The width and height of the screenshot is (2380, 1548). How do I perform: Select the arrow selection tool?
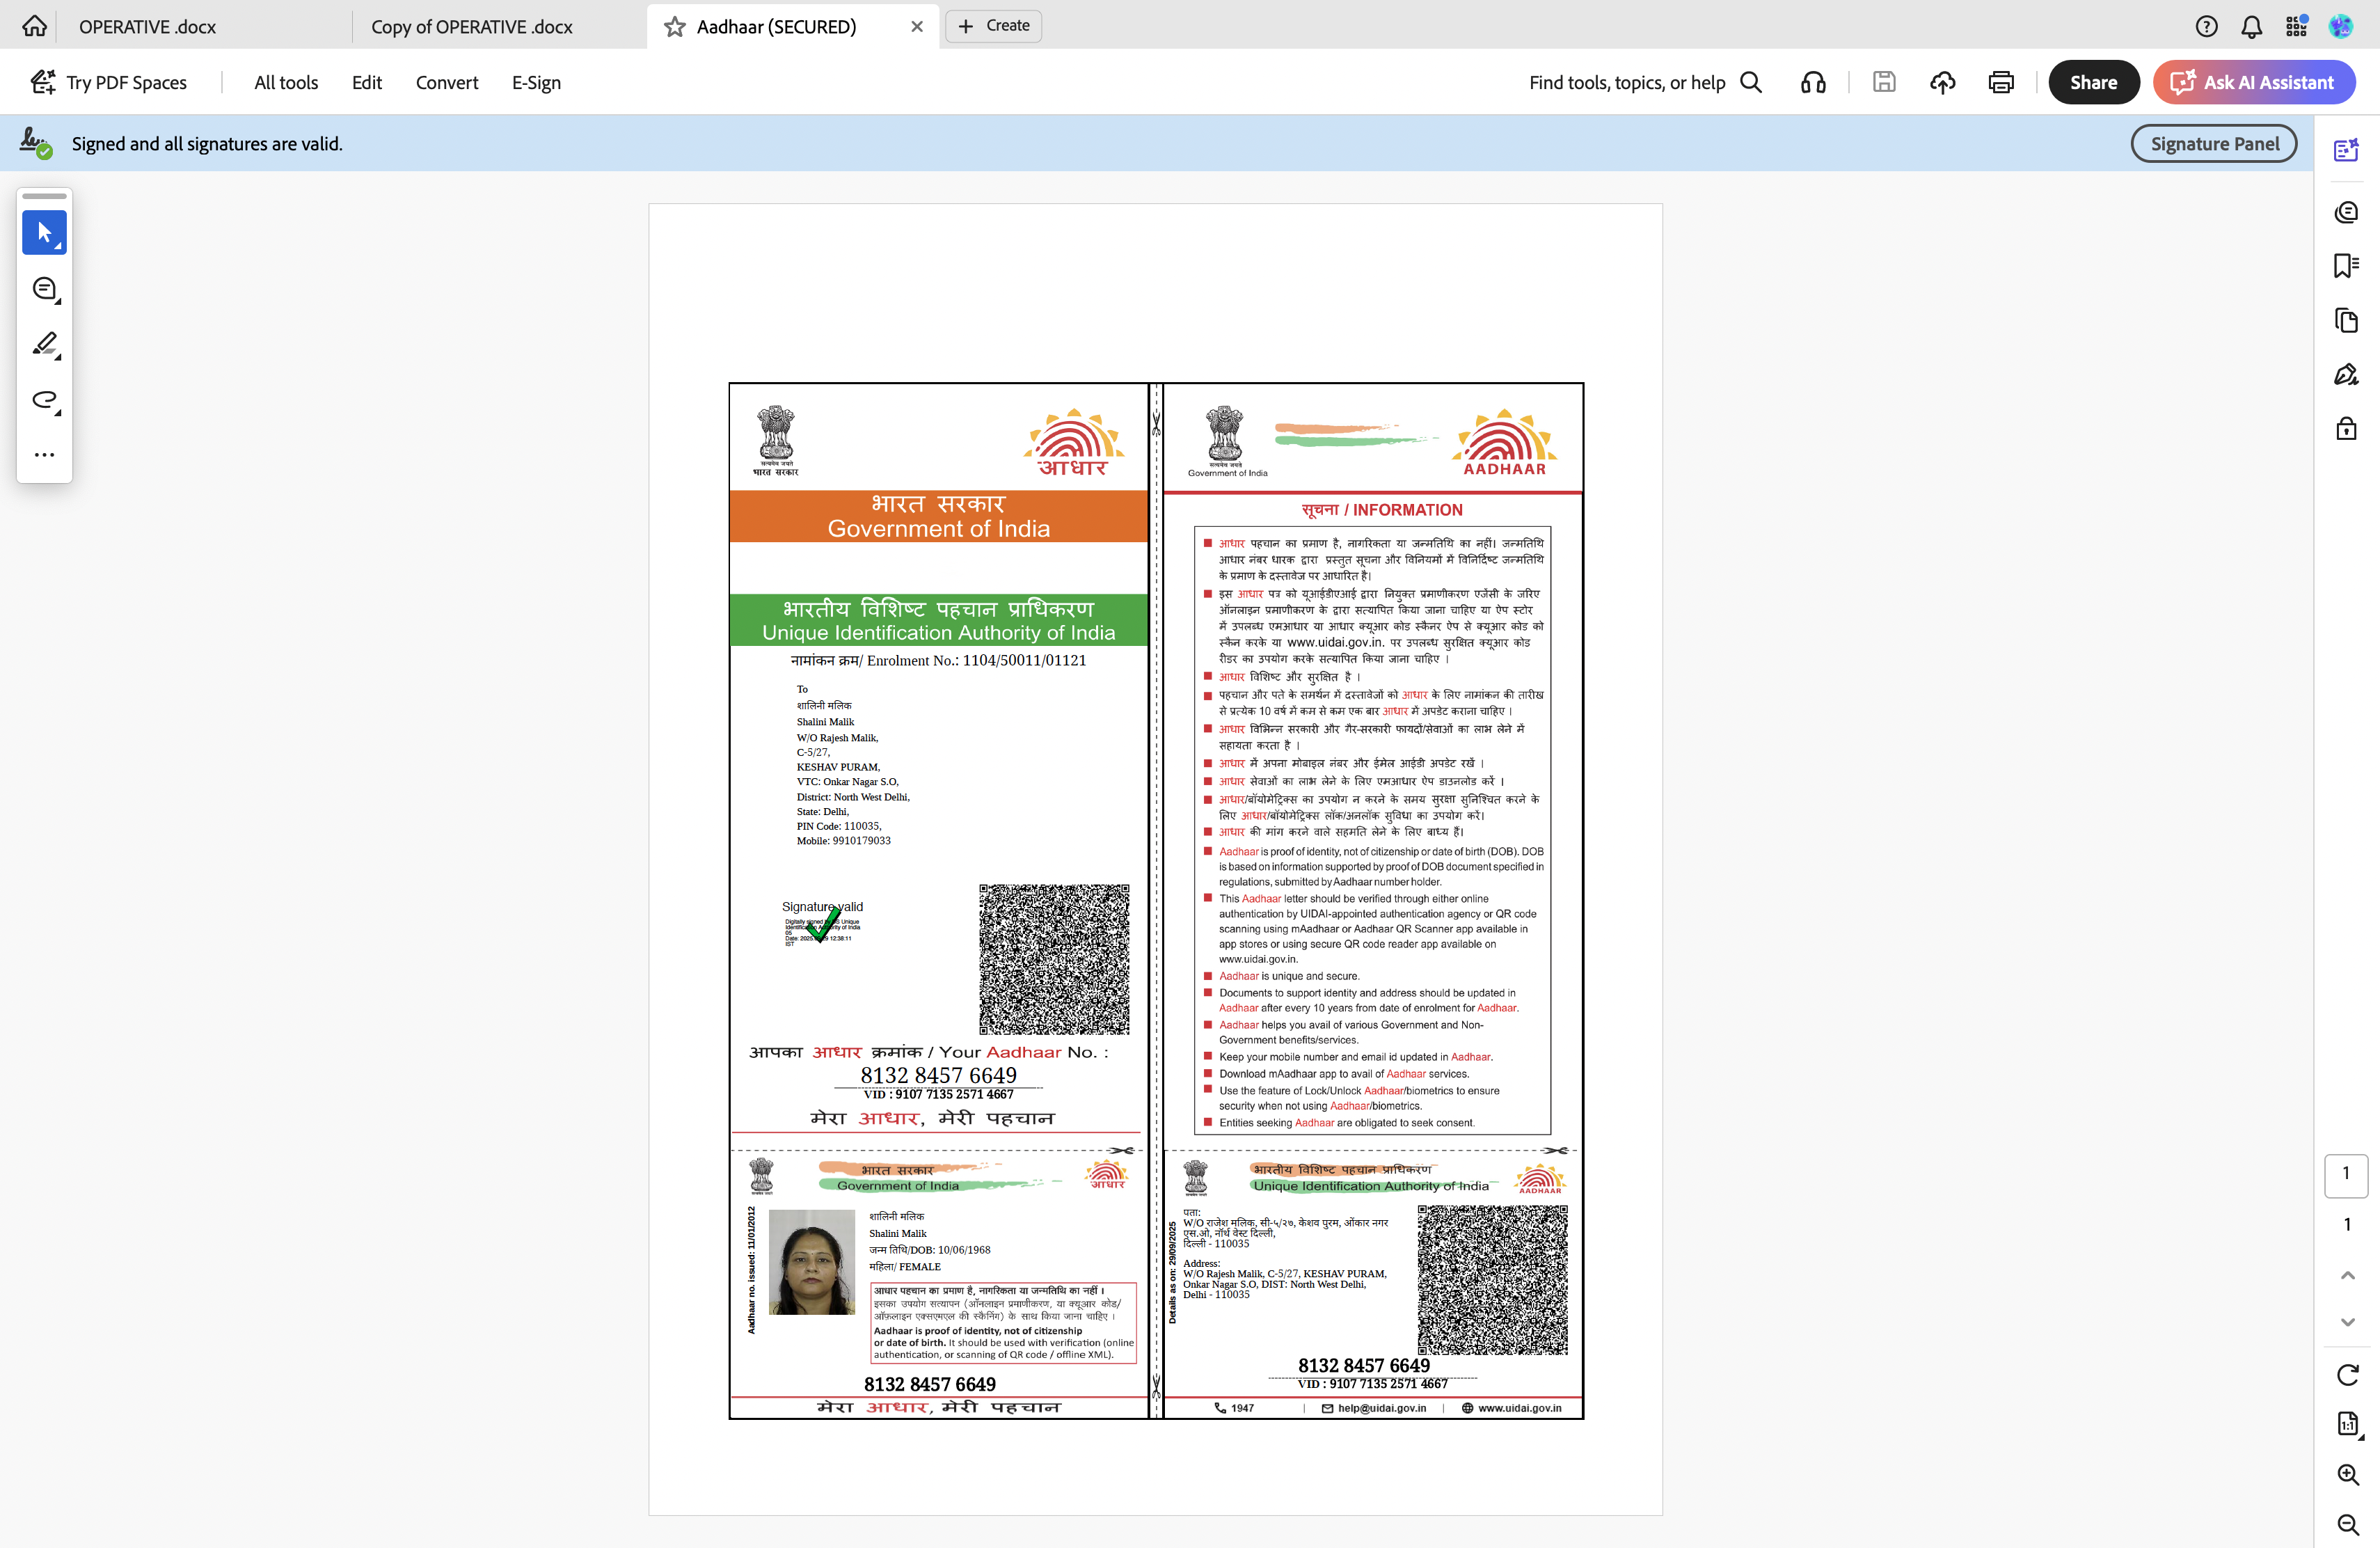pos(44,233)
